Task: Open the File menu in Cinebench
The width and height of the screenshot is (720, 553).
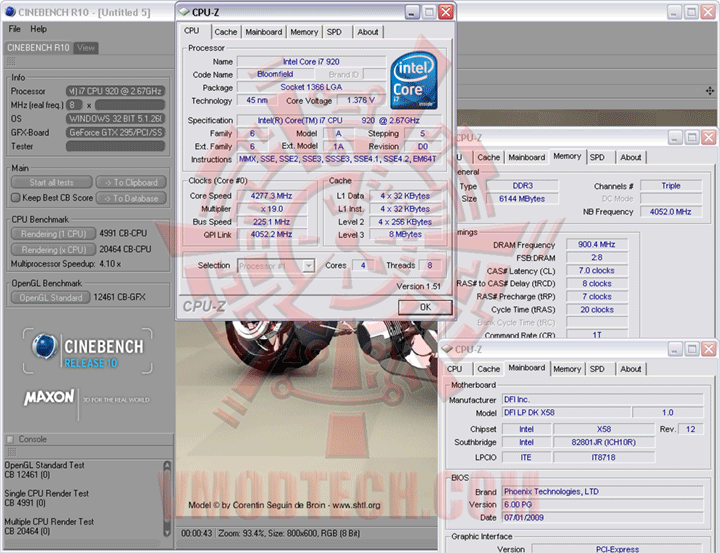Action: pos(14,29)
